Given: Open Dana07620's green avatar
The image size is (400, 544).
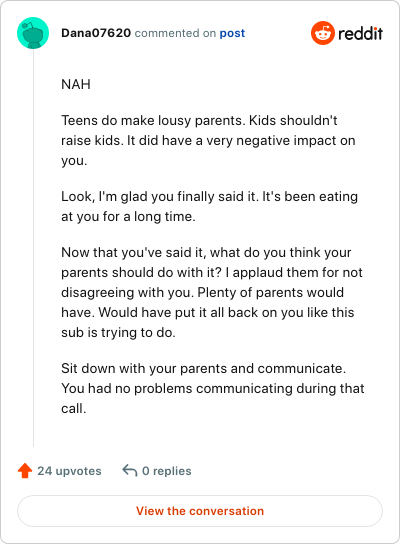Looking at the screenshot, I should click(x=33, y=33).
